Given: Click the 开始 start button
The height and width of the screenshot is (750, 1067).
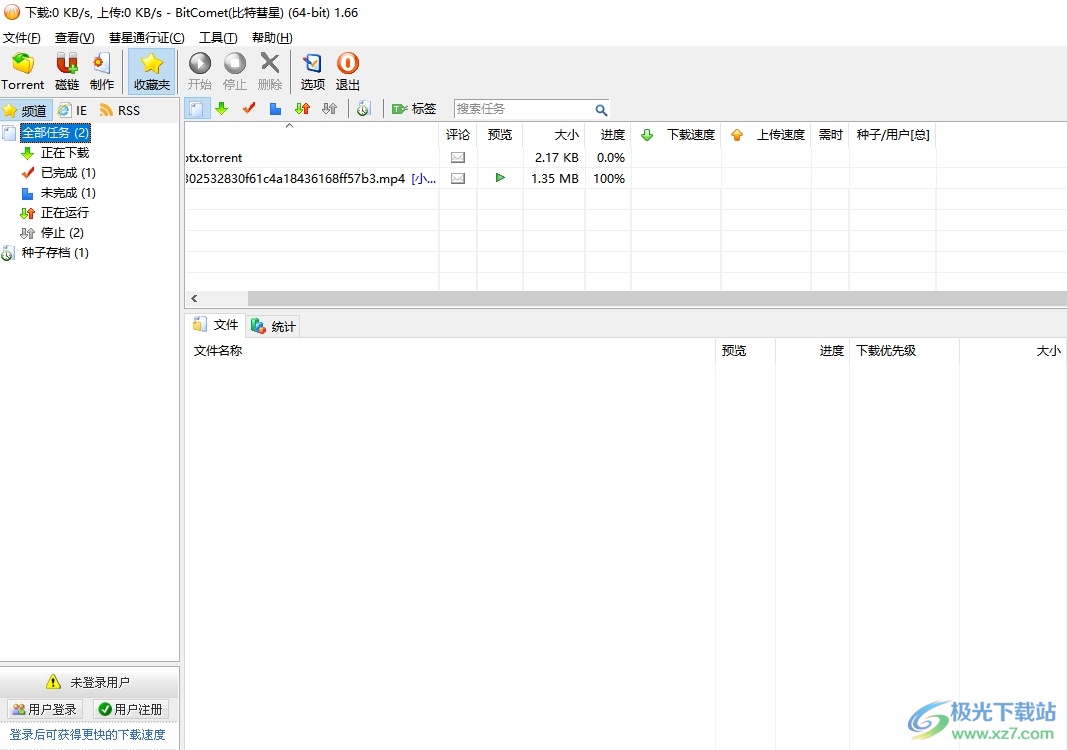Looking at the screenshot, I should click(199, 71).
